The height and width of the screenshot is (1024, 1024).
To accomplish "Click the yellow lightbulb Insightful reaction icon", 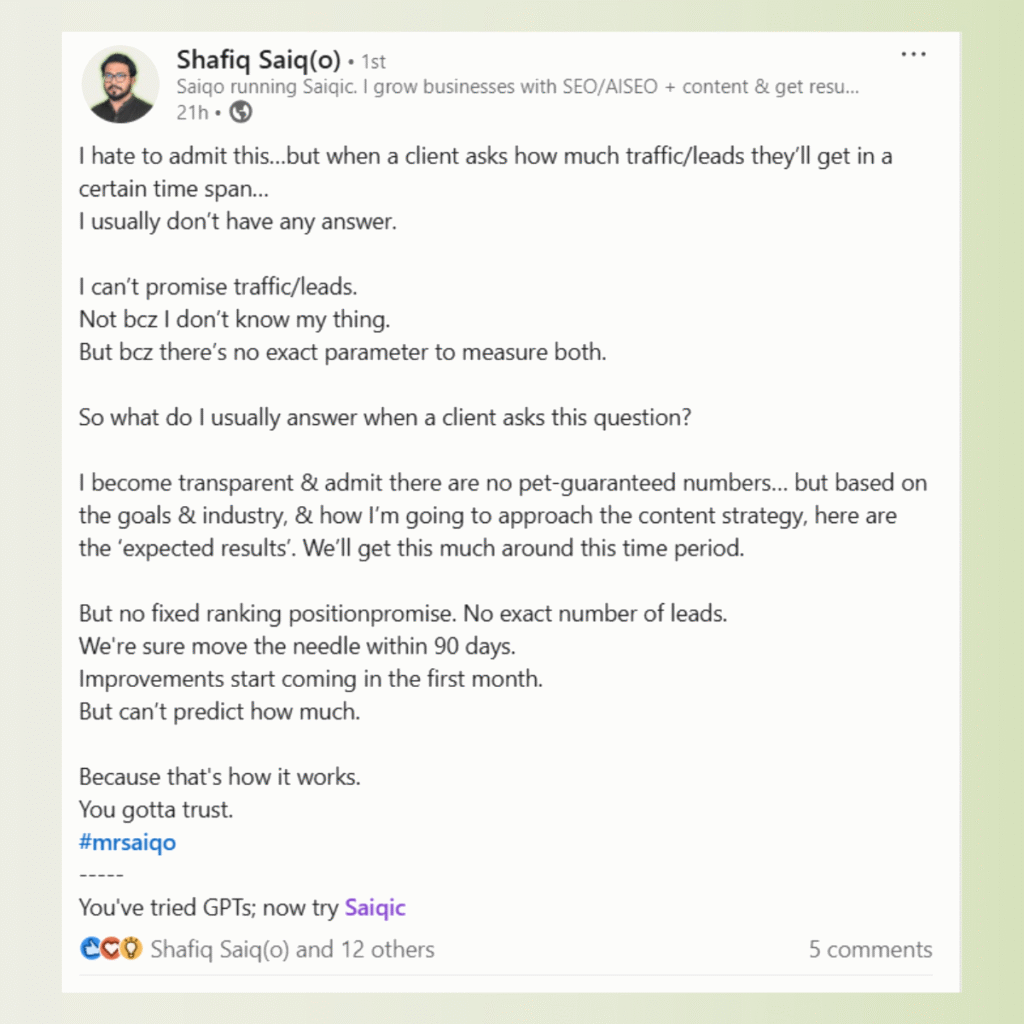I will pyautogui.click(x=131, y=949).
